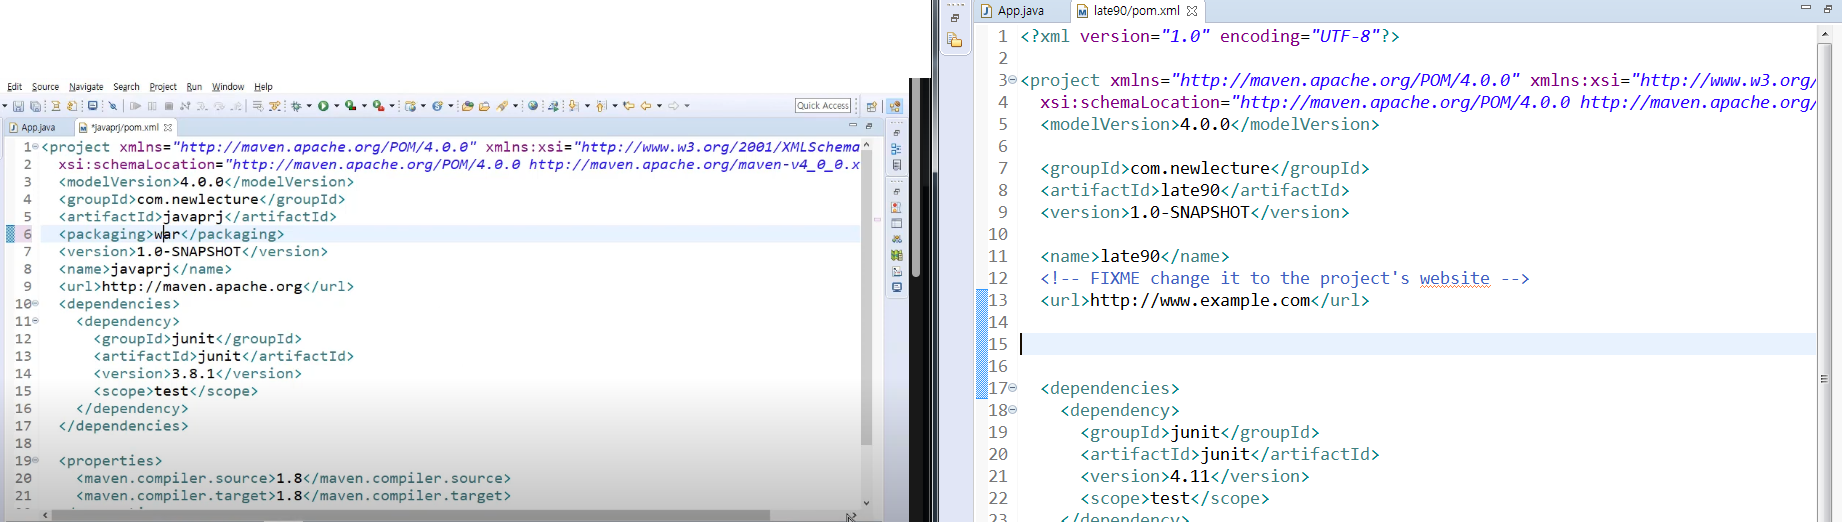Viewport: 1845px width, 529px height.
Task: Open the Back history dropdown arrow
Action: [660, 106]
